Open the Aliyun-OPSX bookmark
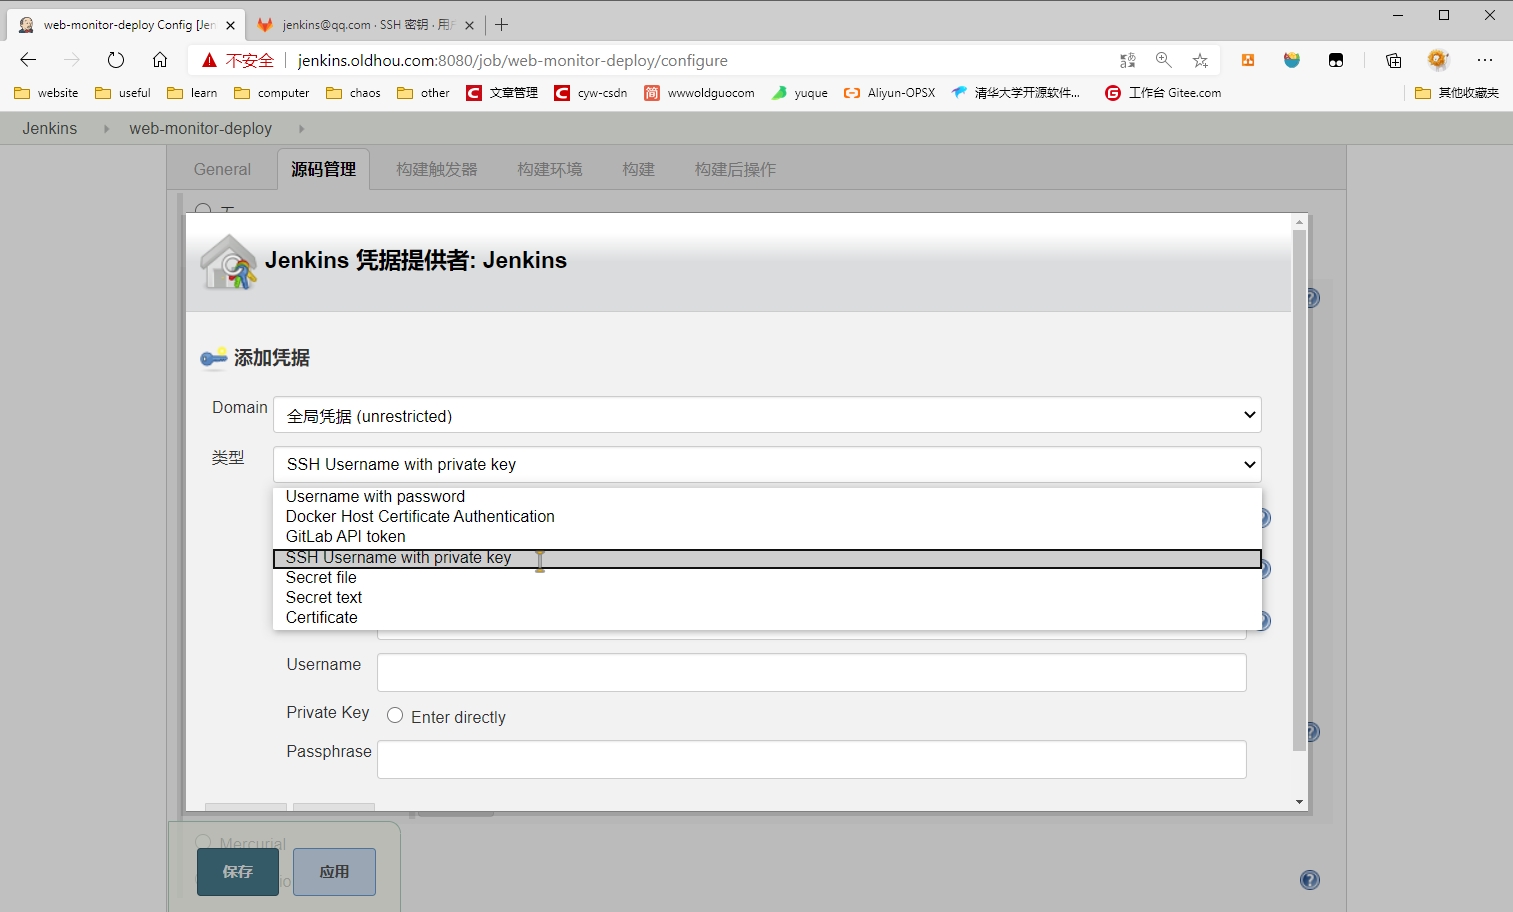The width and height of the screenshot is (1513, 912). point(889,93)
